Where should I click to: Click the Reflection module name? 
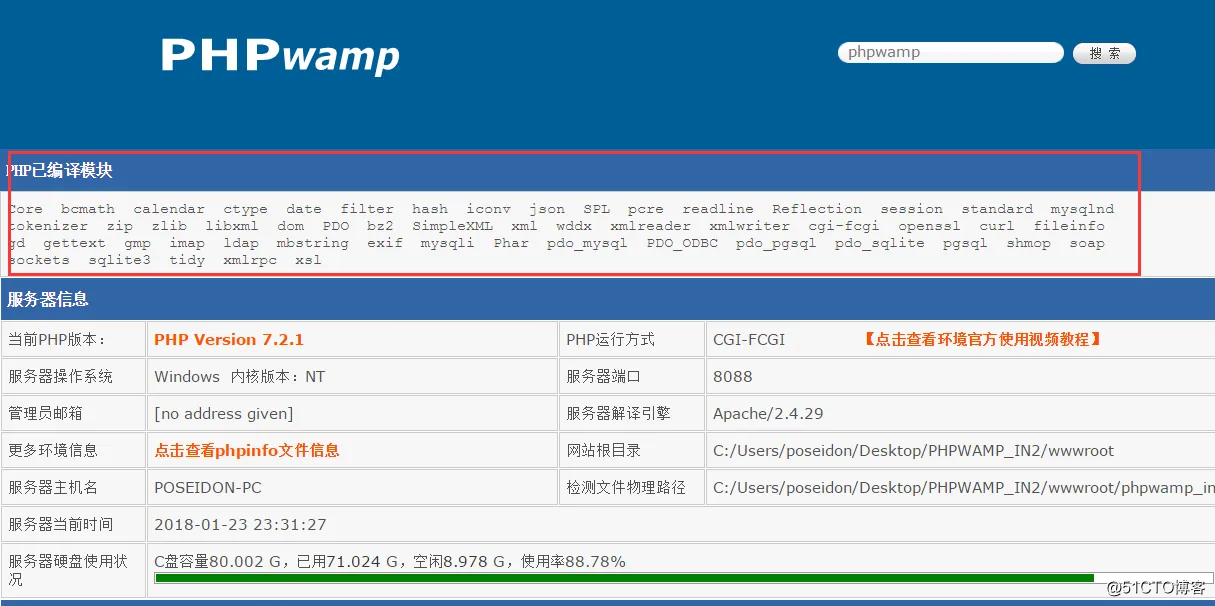[x=817, y=209]
